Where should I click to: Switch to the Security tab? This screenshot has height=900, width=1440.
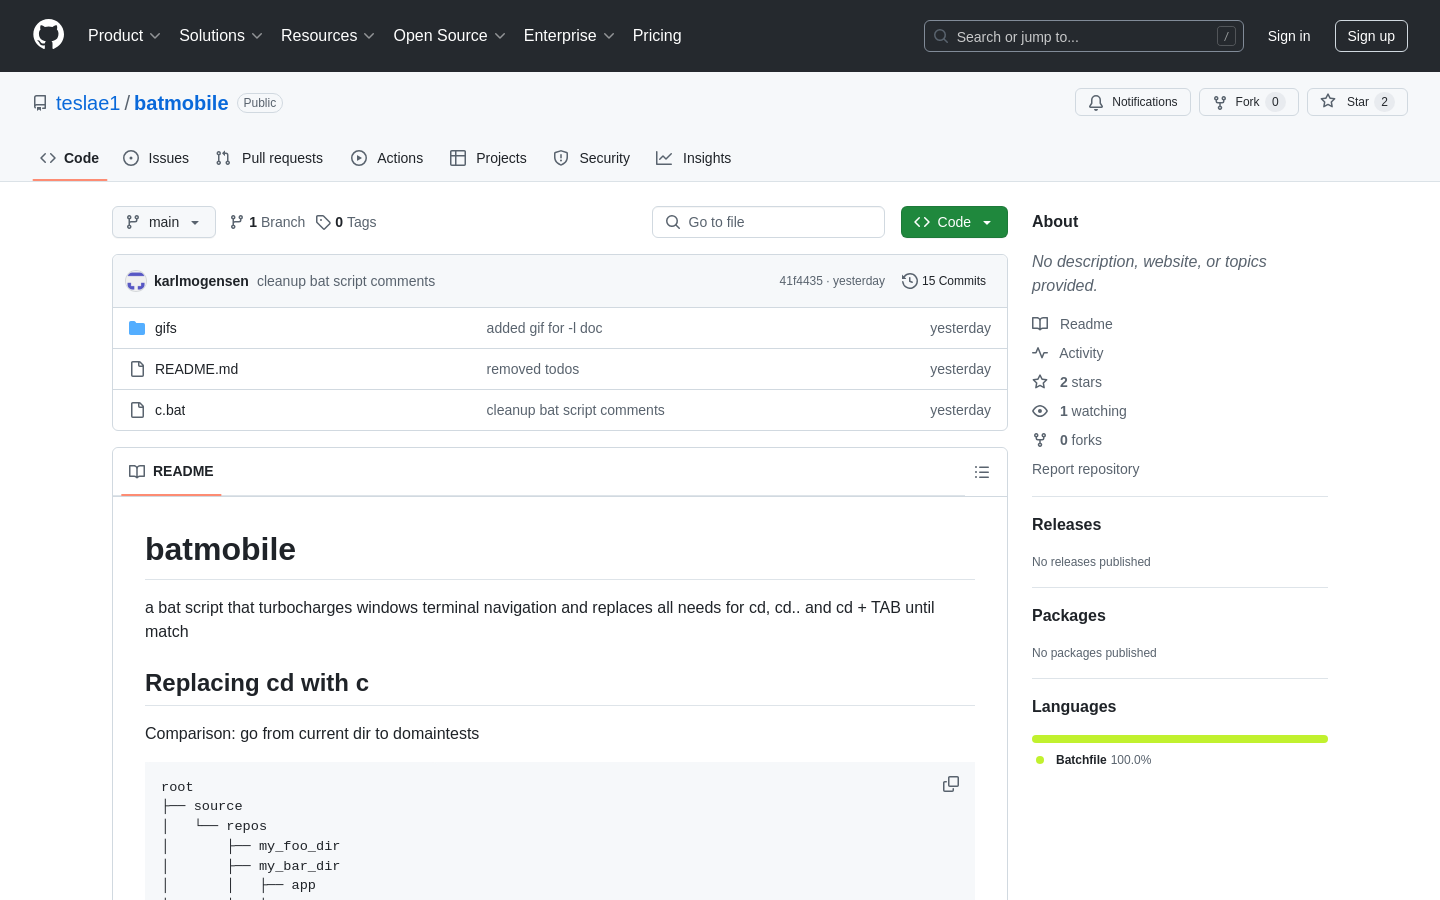pos(592,158)
